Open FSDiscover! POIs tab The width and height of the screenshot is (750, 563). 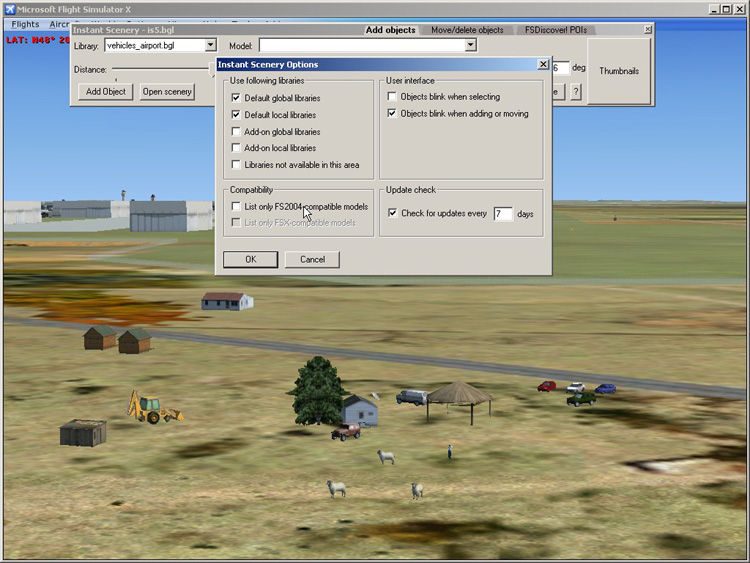(x=556, y=30)
